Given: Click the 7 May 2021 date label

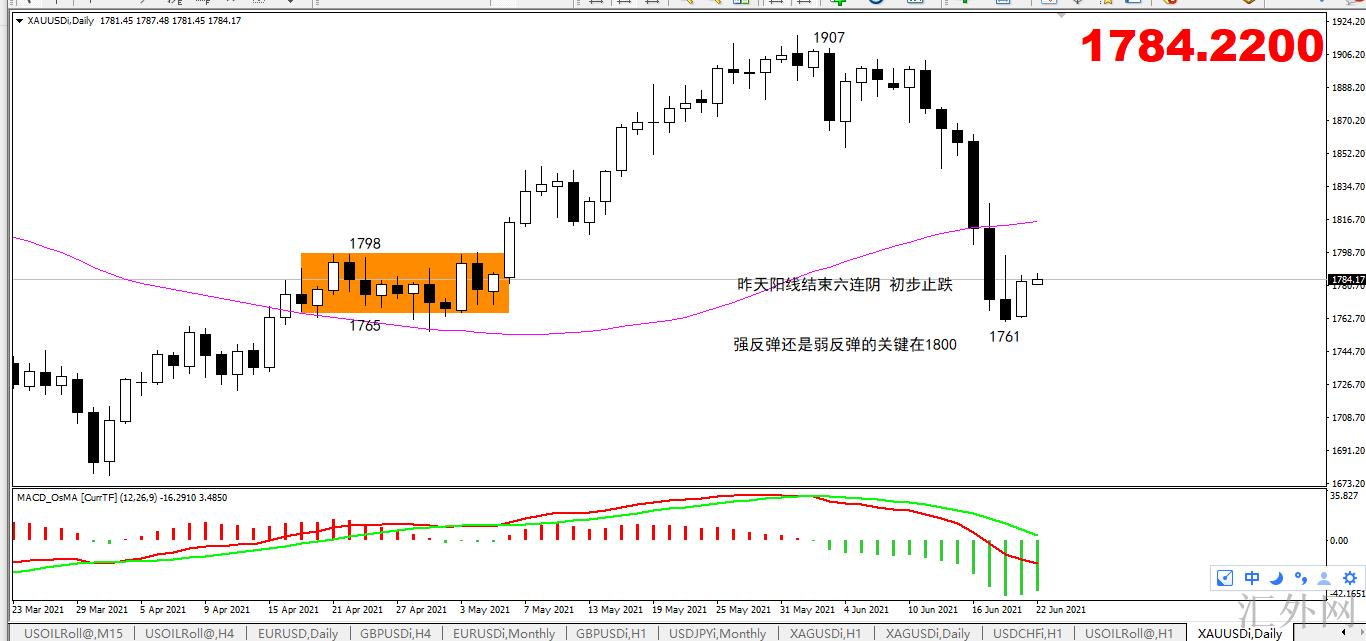Looking at the screenshot, I should pos(551,609).
